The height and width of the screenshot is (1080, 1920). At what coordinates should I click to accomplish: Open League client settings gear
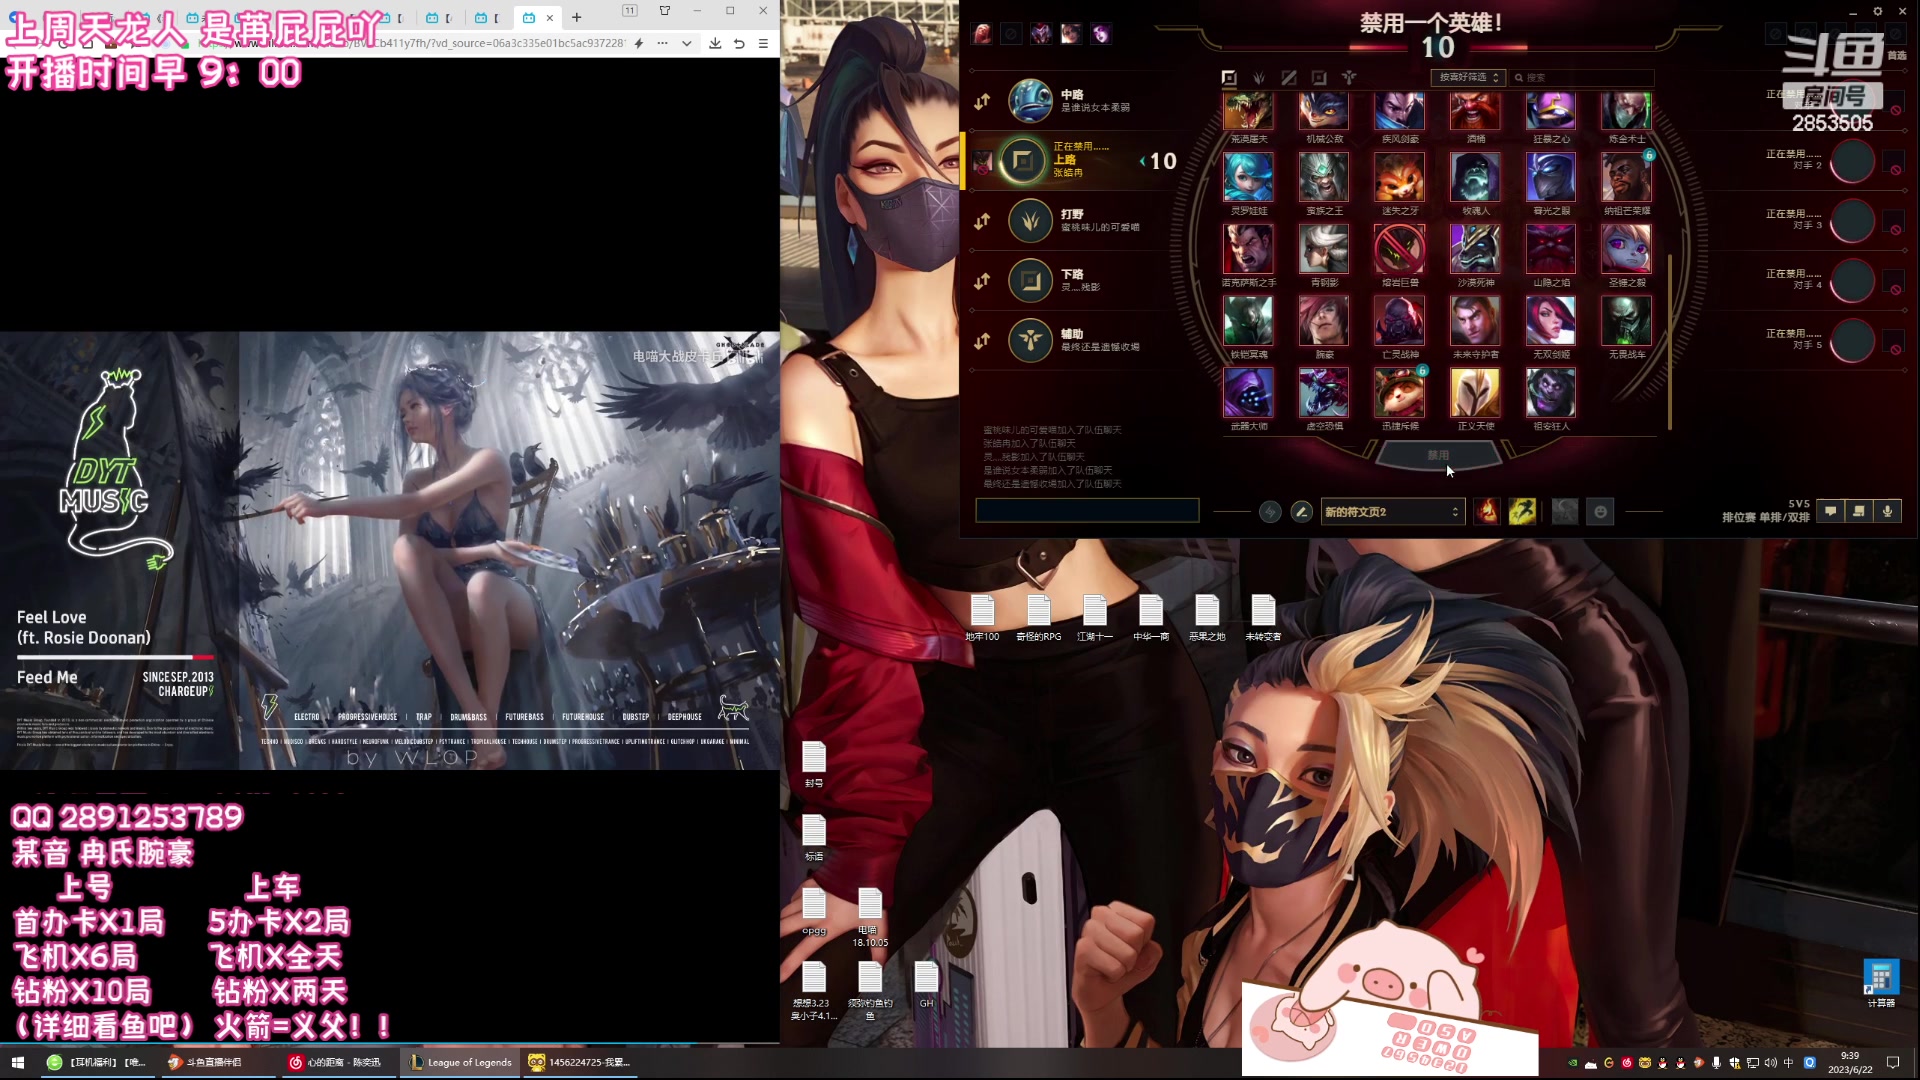[x=1878, y=12]
